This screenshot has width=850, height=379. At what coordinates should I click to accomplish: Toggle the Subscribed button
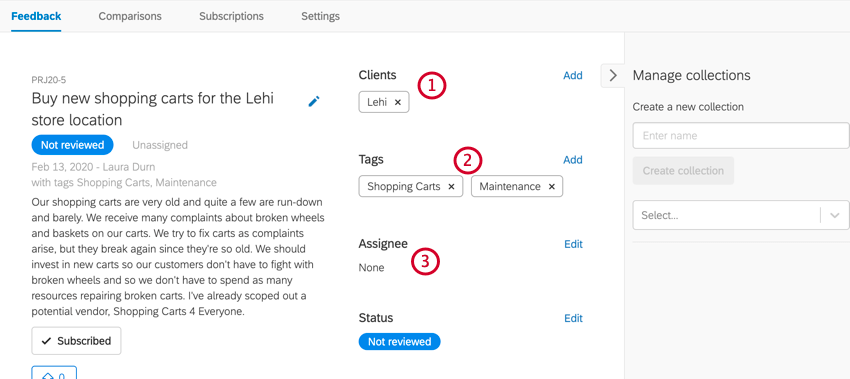[x=76, y=341]
